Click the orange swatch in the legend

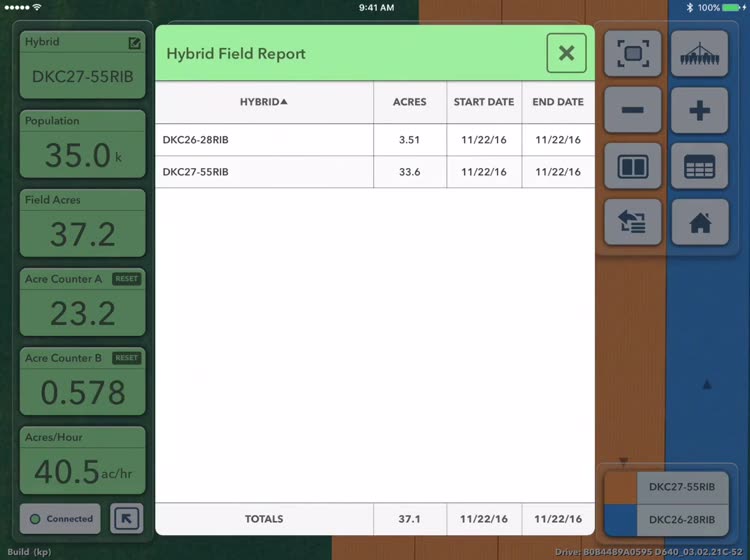[621, 487]
